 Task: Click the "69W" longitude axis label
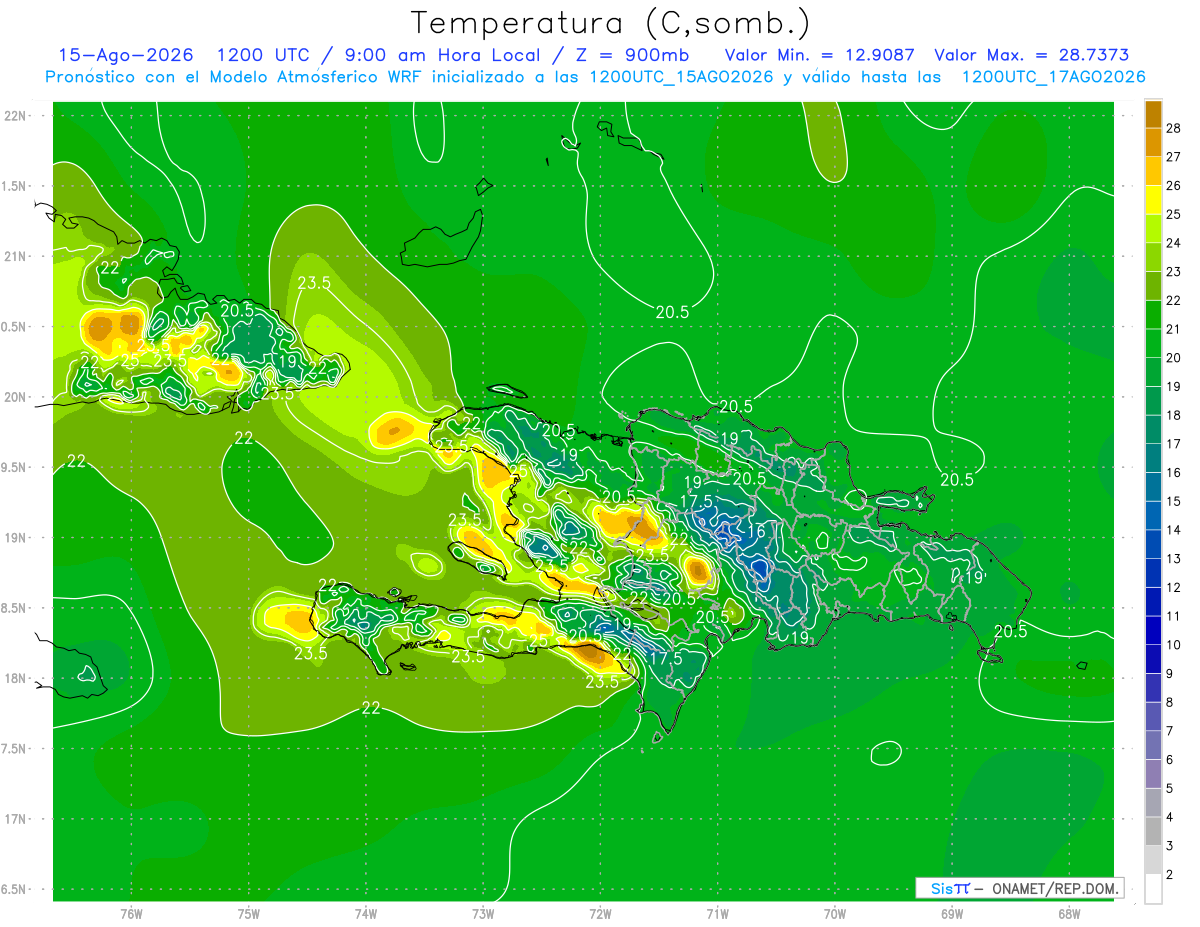(952, 913)
